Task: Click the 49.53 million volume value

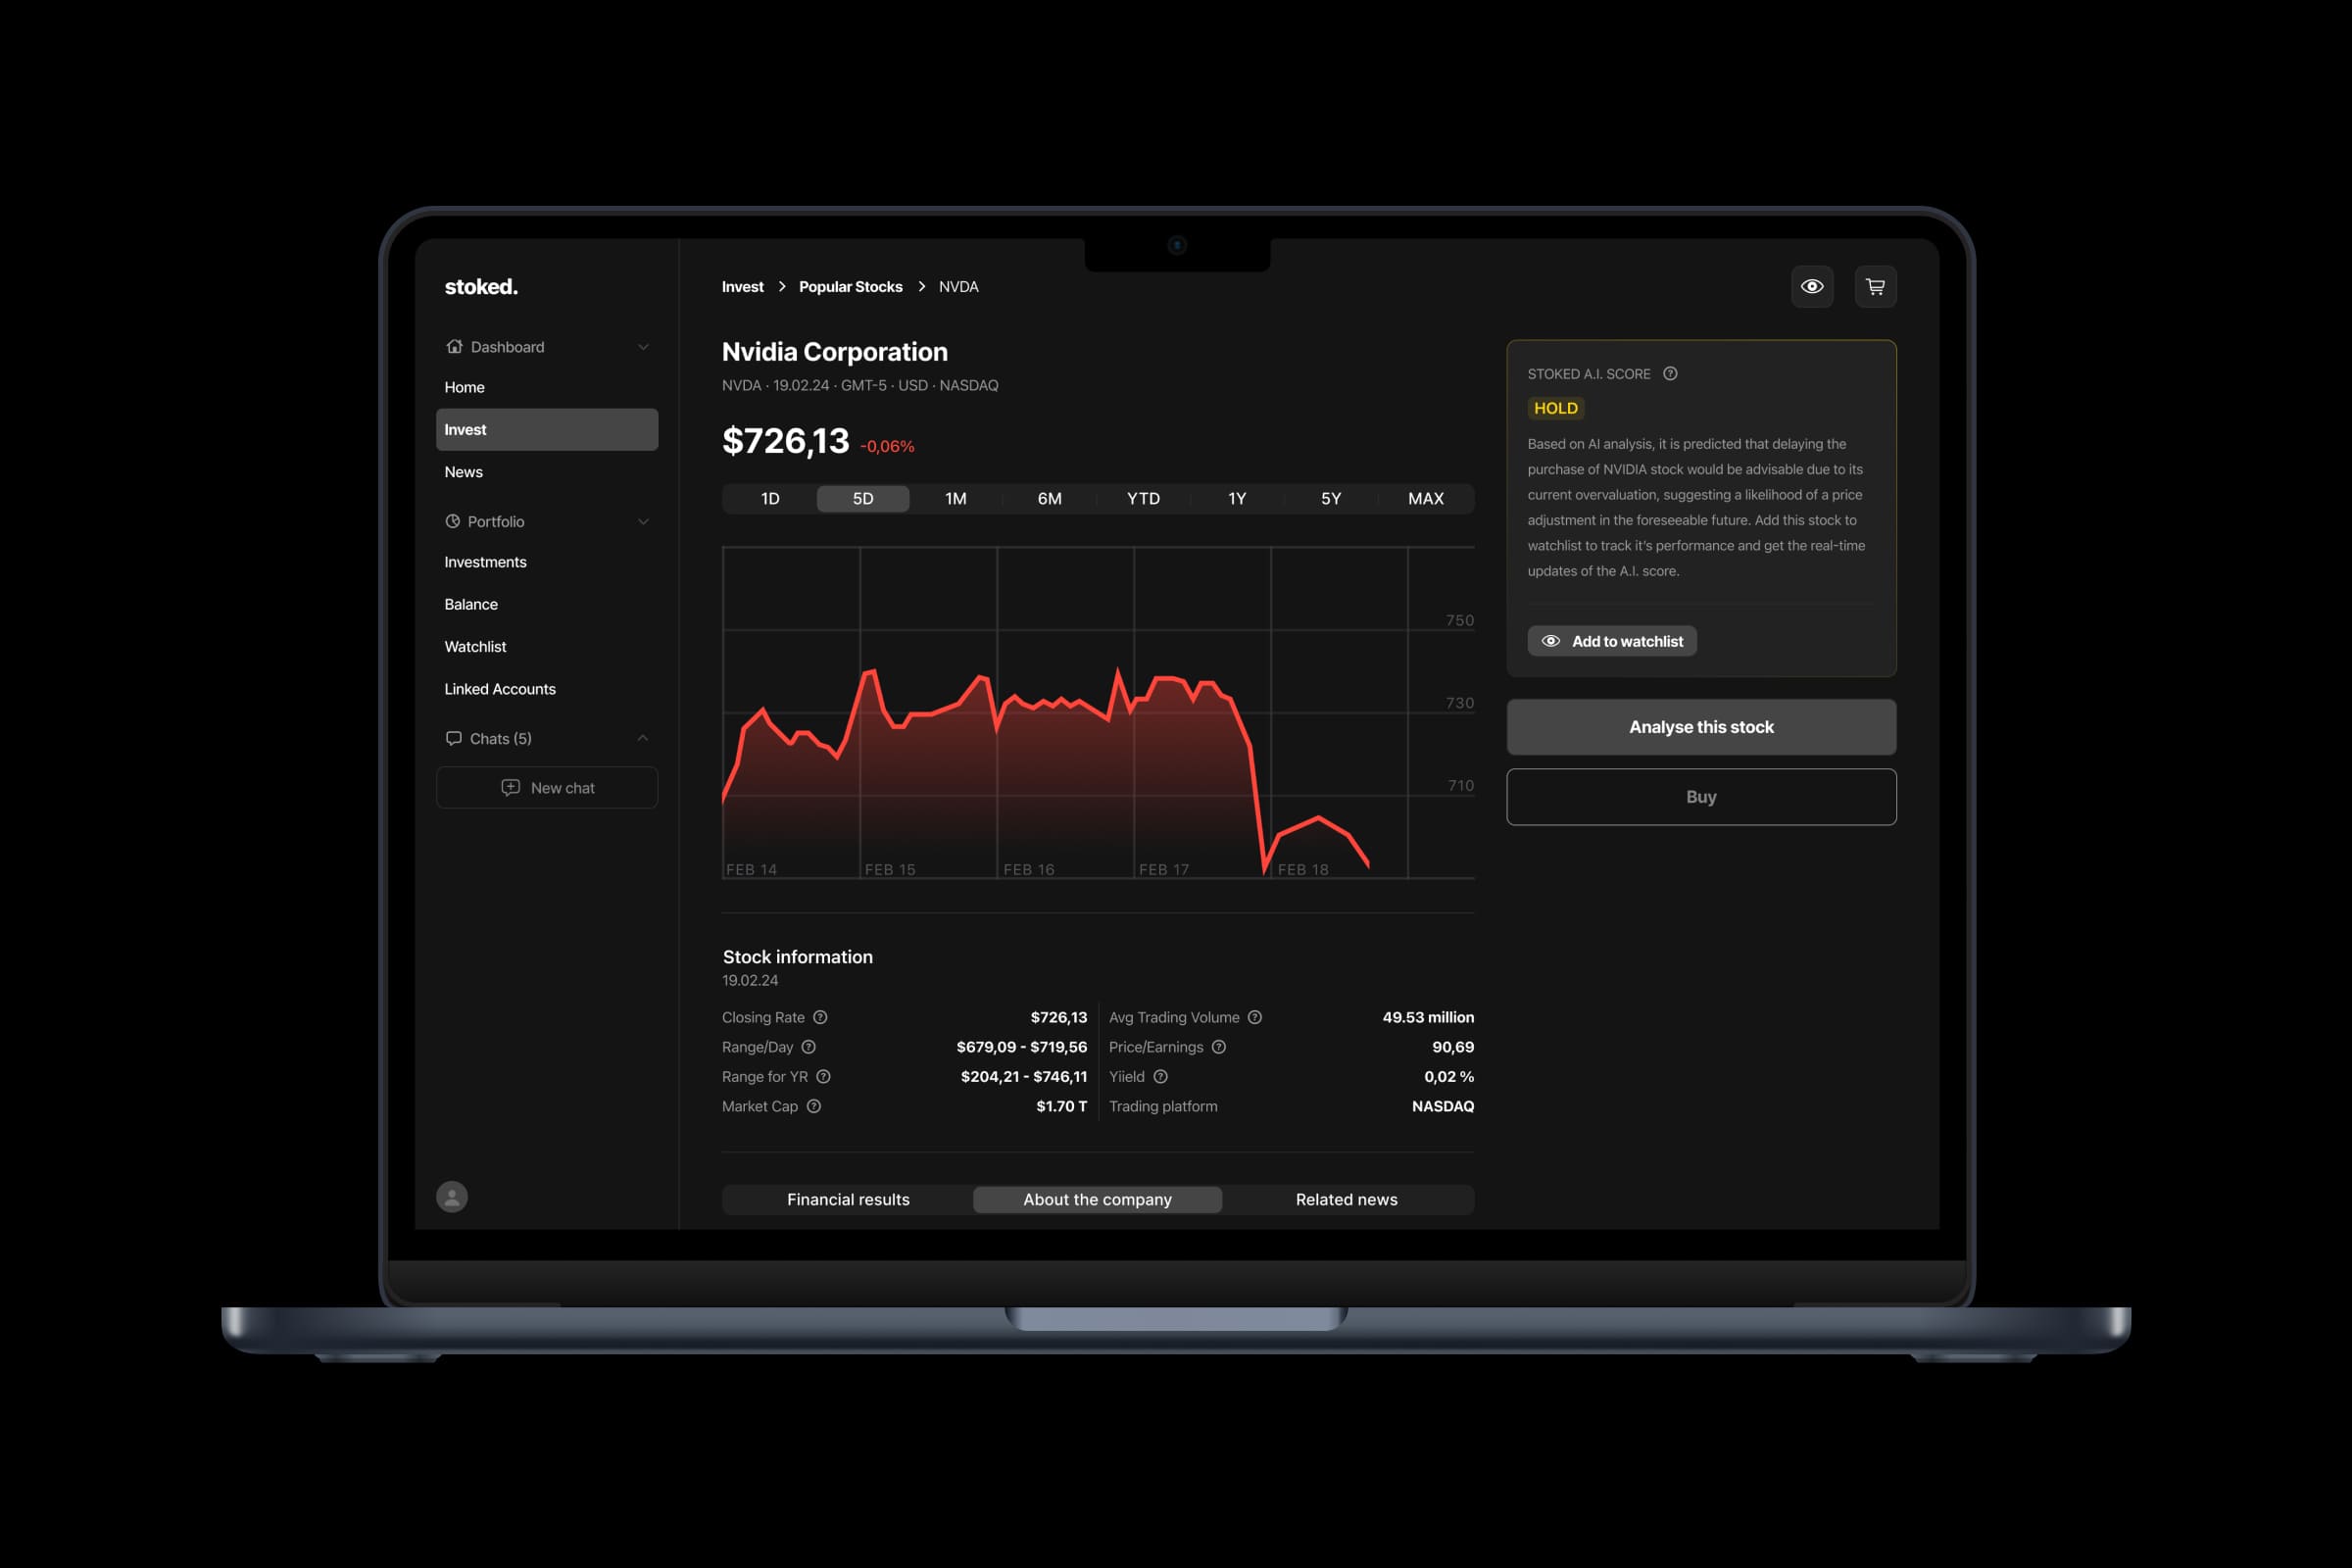Action: coord(1428,1017)
